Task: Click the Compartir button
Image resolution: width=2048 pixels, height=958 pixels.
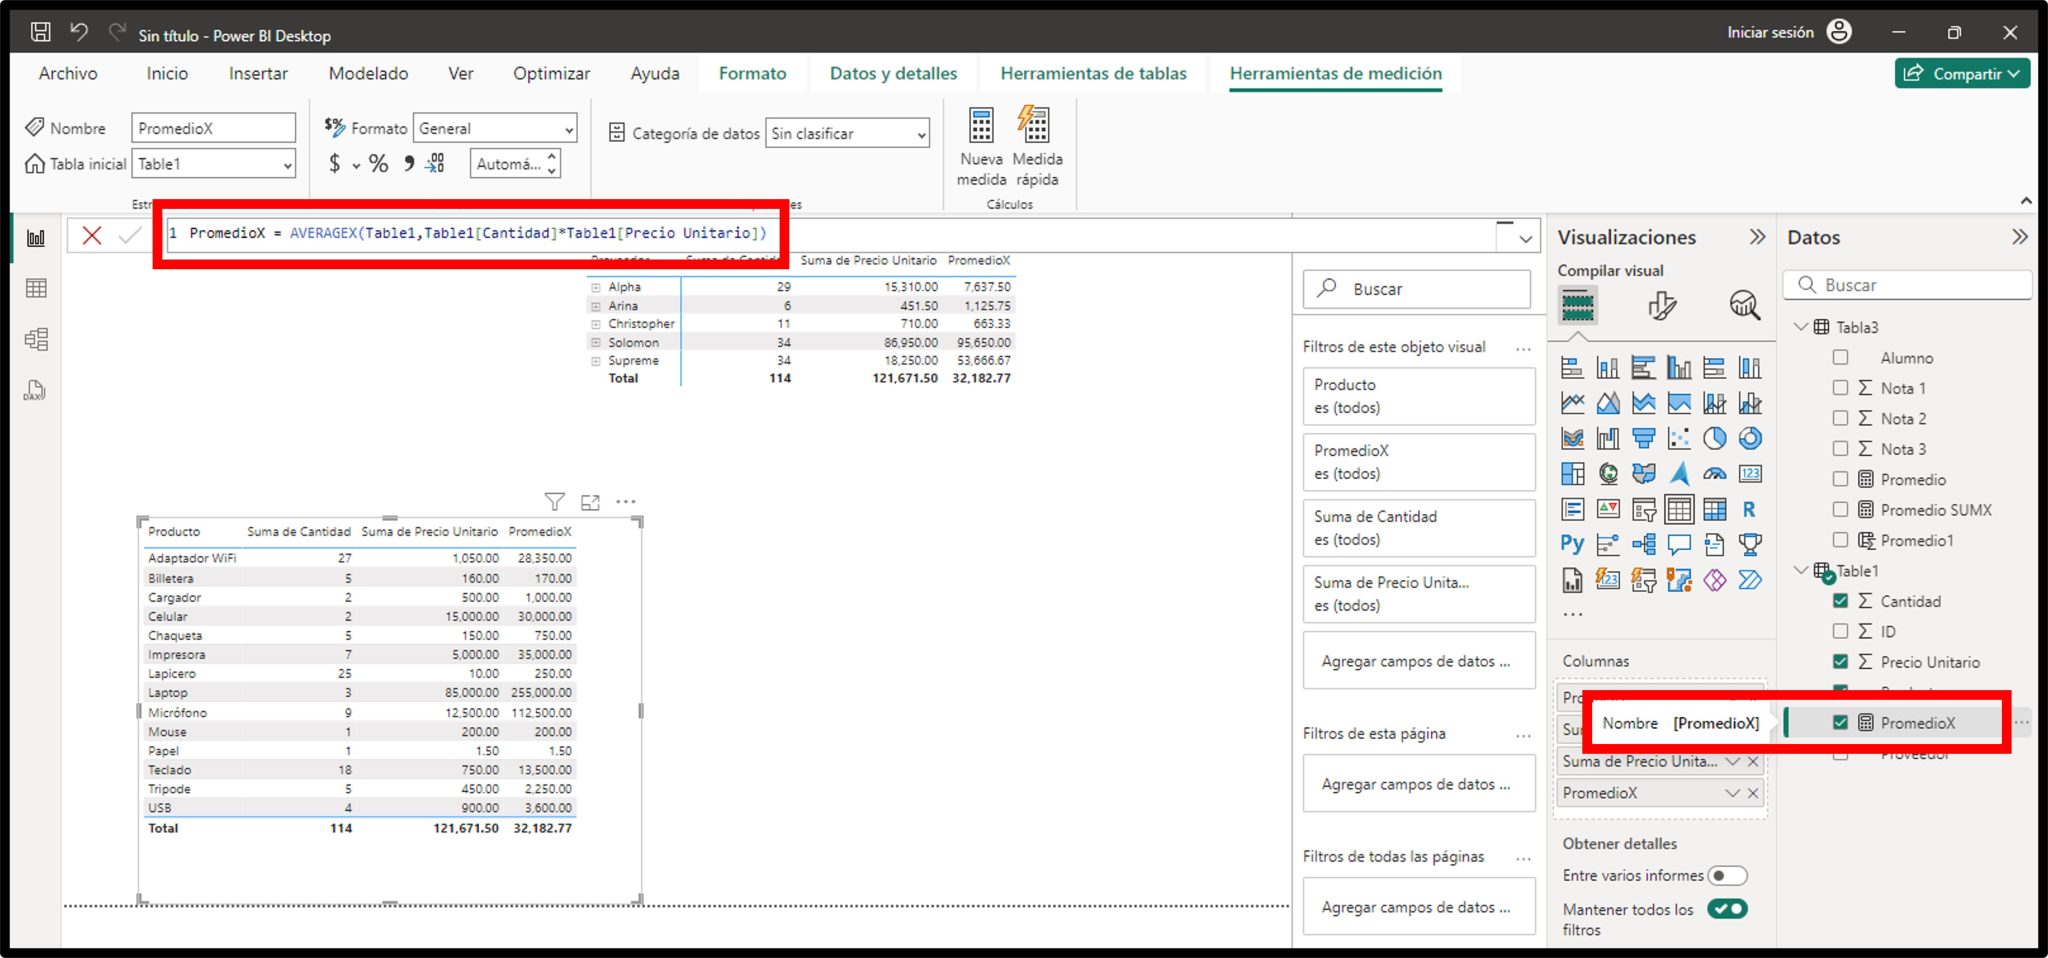Action: coord(1962,73)
